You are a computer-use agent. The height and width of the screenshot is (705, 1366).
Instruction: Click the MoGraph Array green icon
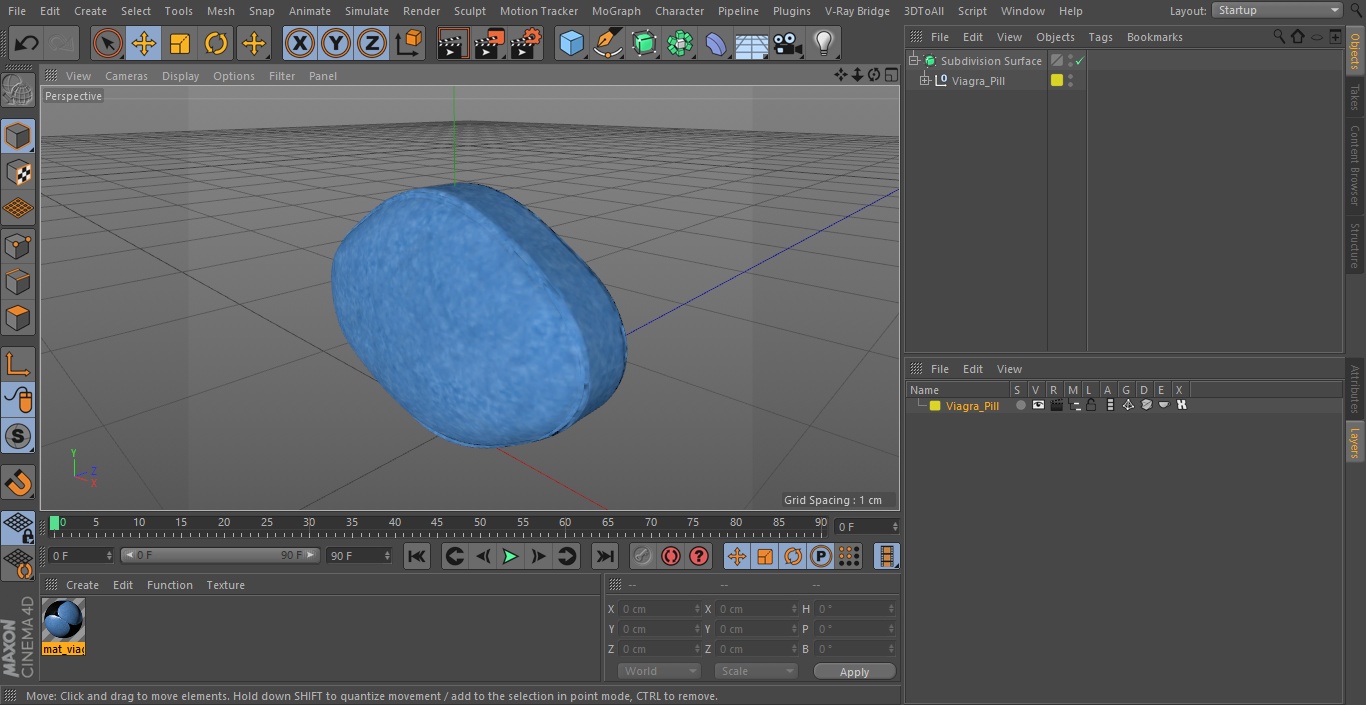(680, 43)
